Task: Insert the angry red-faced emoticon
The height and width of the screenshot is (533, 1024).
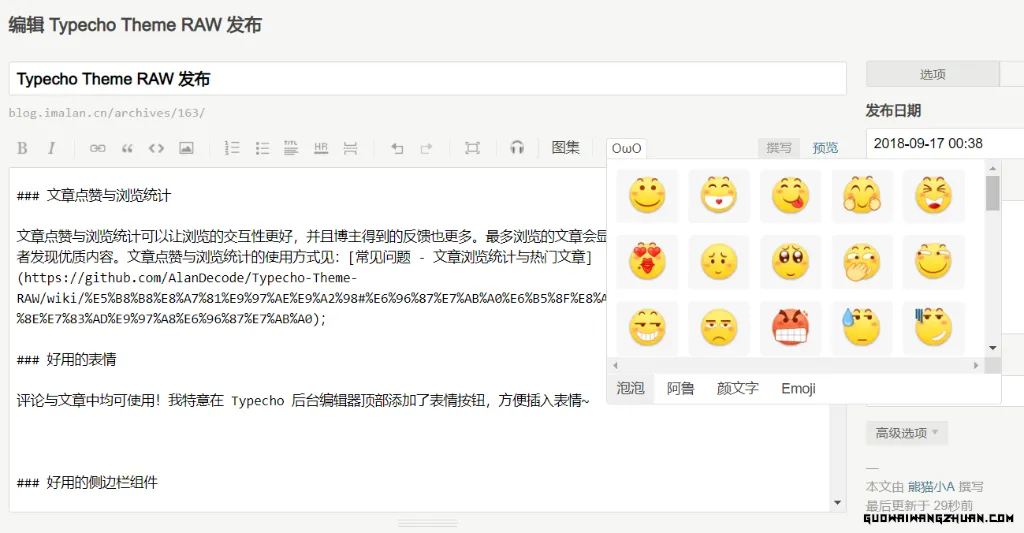Action: (791, 327)
